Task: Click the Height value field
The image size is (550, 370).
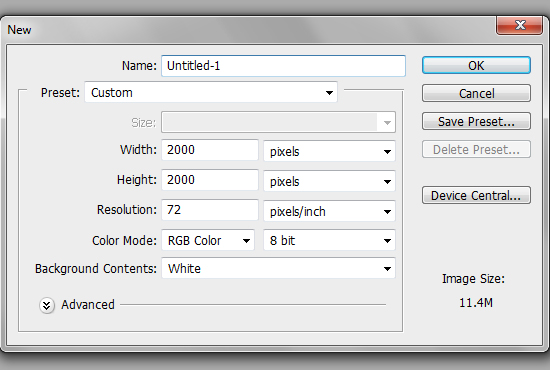Action: (x=210, y=180)
